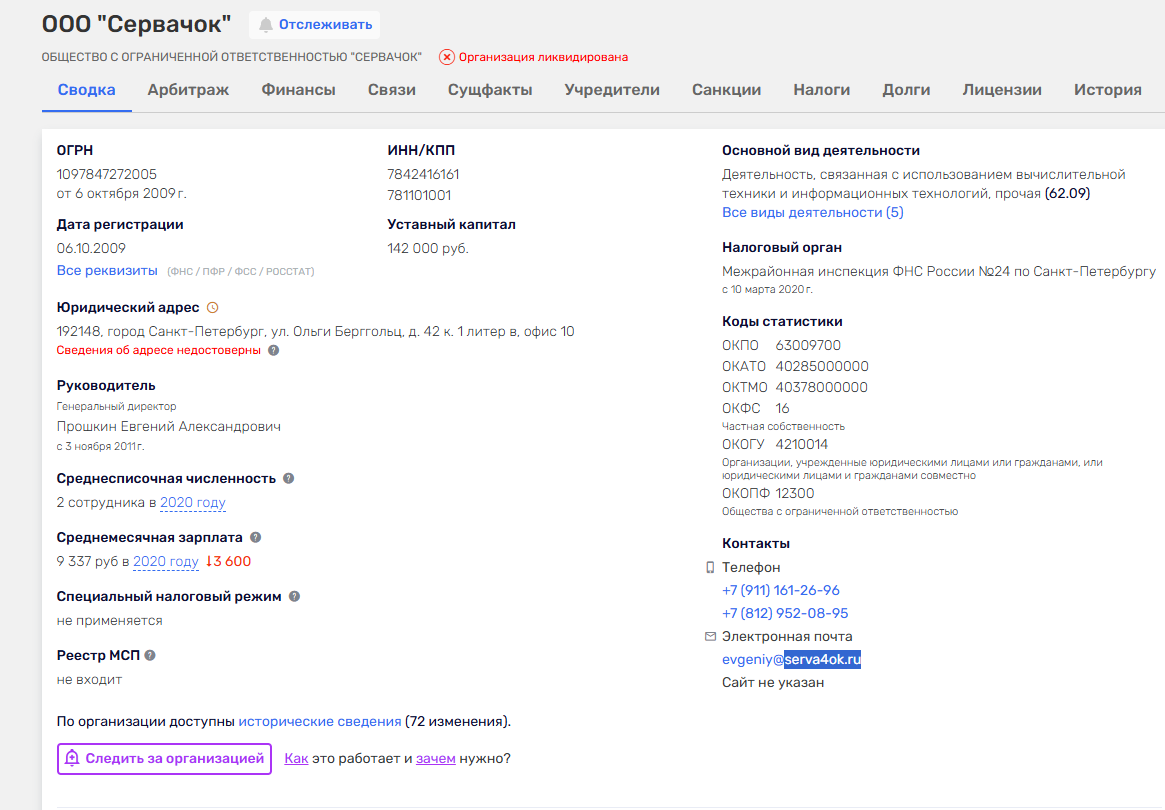Click the ОКОПФ code 12300
The width and height of the screenshot is (1165, 810).
pos(795,493)
